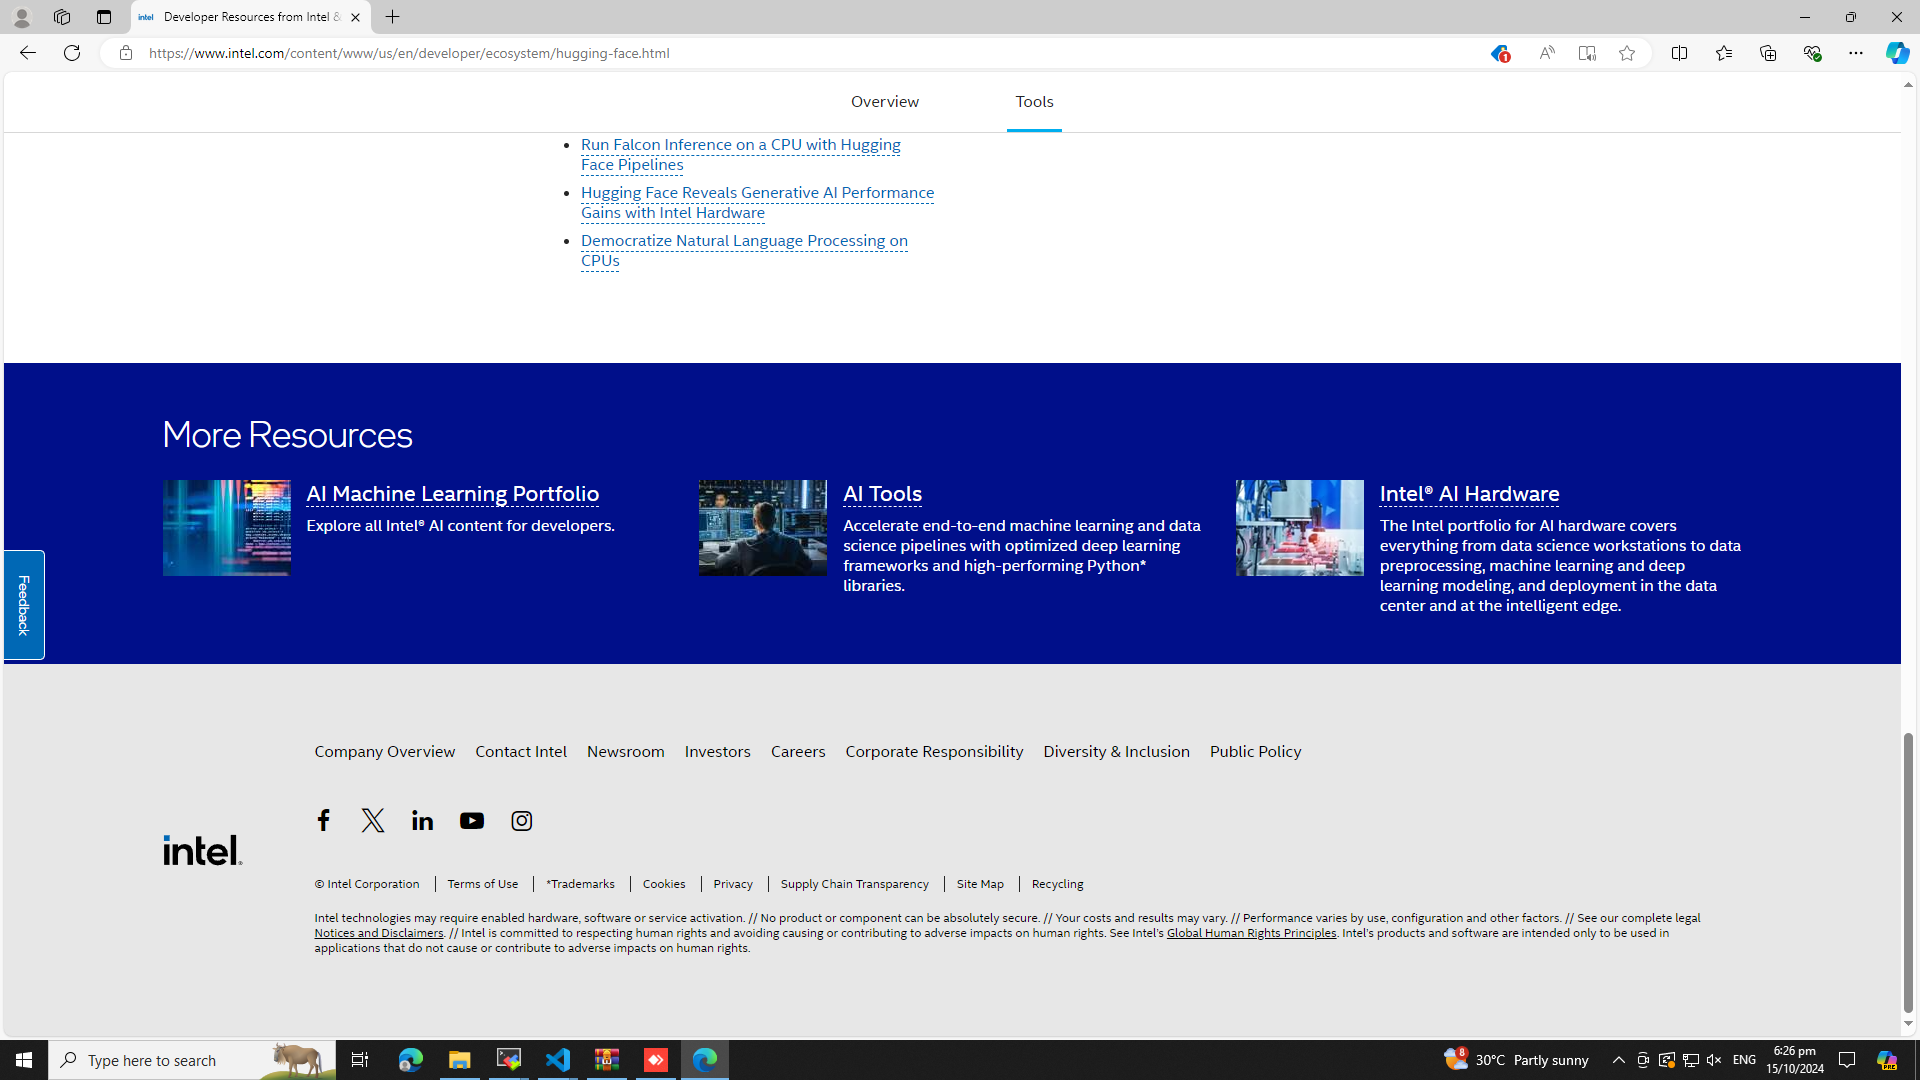Open the shopping coupons icon in address bar
1920x1080 pixels.
point(1498,54)
